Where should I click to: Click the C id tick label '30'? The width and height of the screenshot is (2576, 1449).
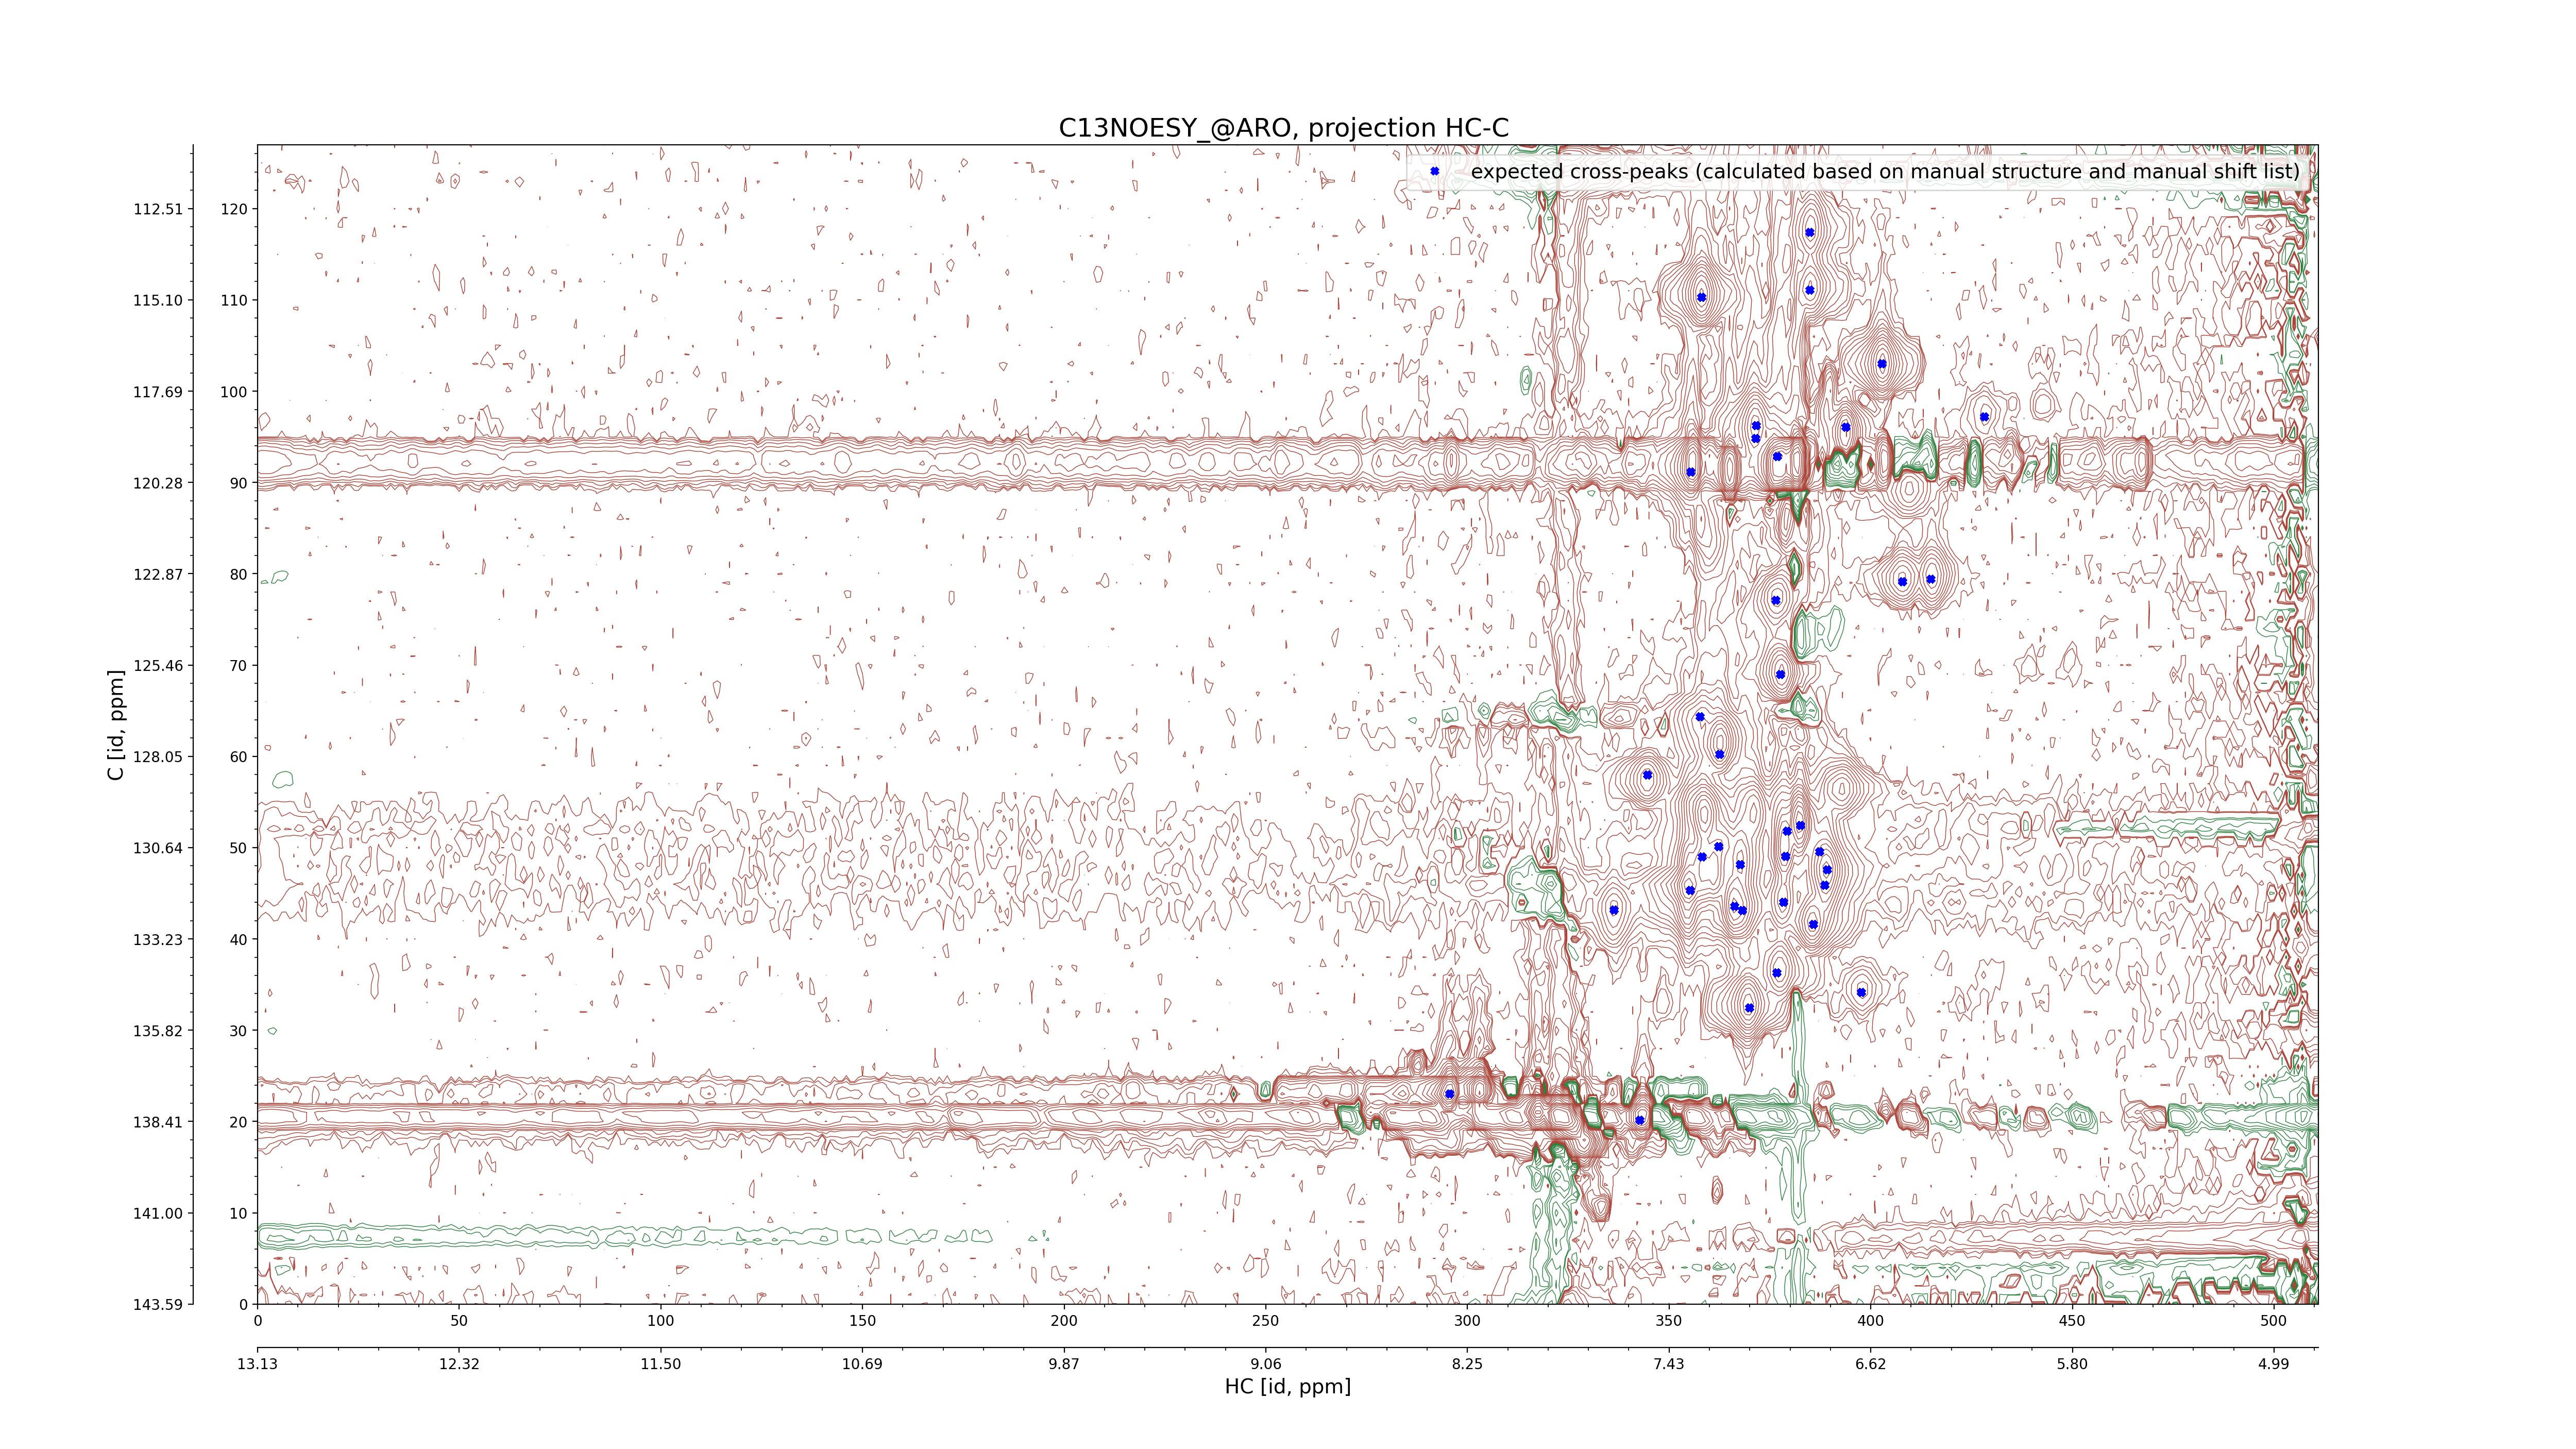[x=238, y=1031]
